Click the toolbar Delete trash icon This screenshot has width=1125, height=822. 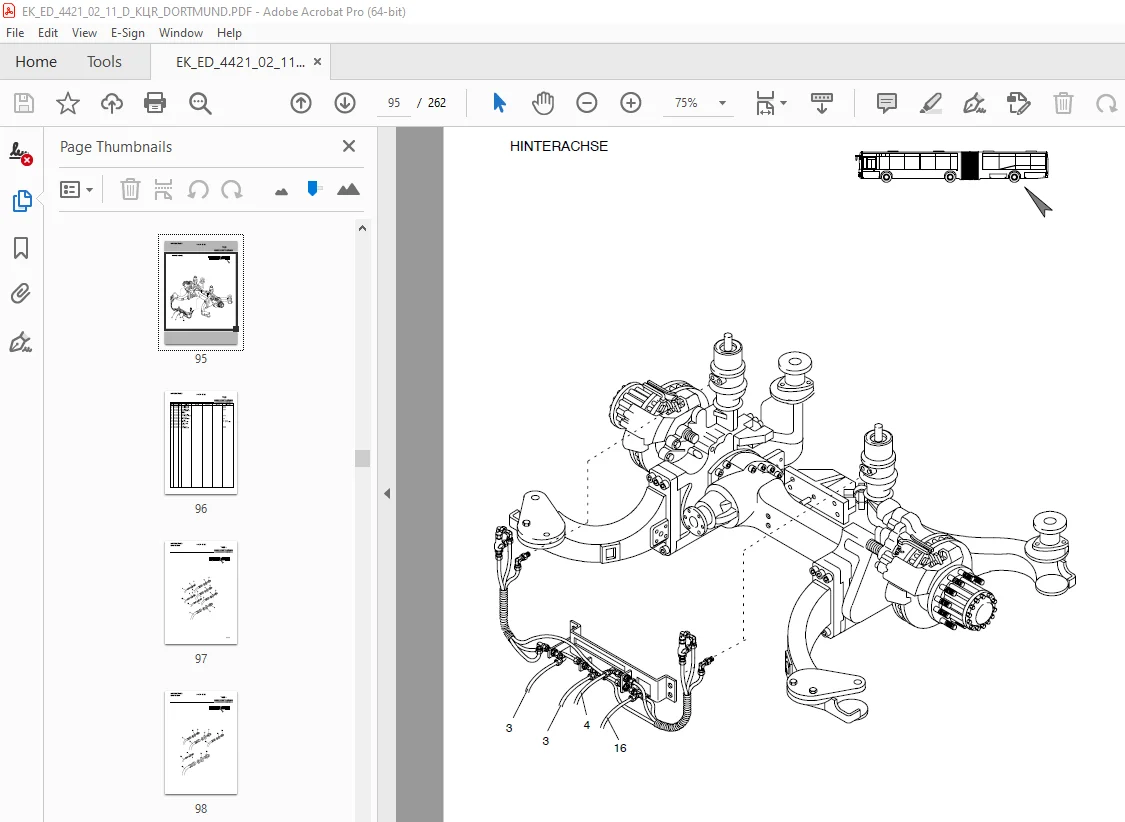(1063, 103)
